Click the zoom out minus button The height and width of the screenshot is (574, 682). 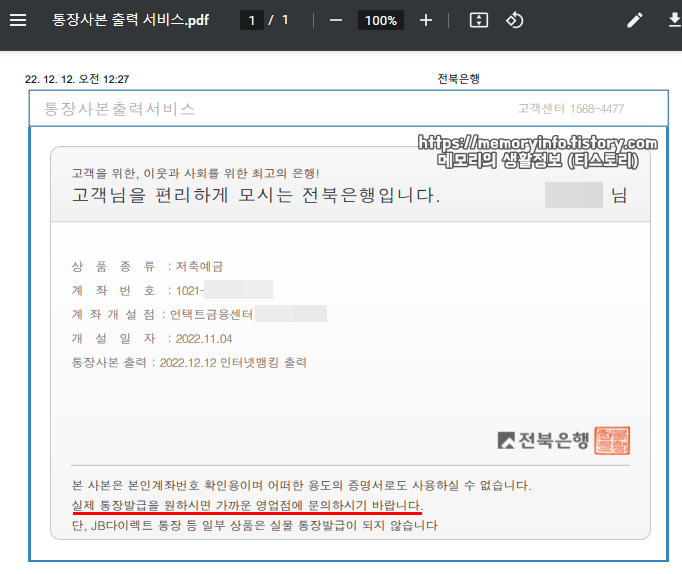click(335, 20)
